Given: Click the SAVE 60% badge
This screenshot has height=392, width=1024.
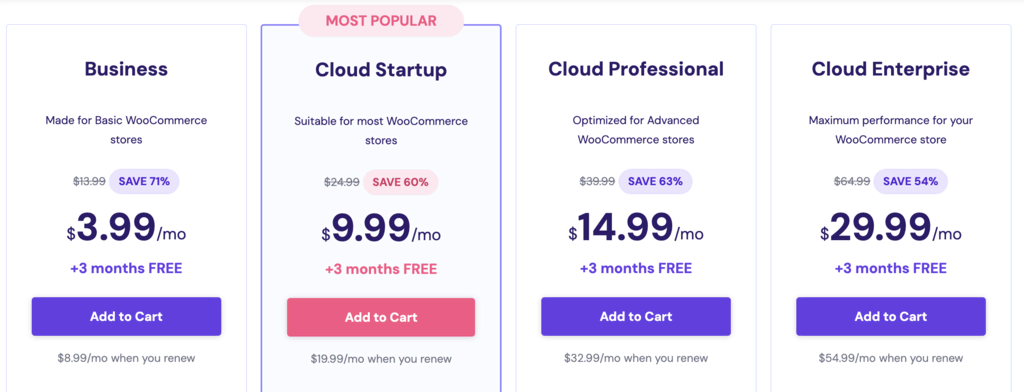Looking at the screenshot, I should pyautogui.click(x=400, y=182).
